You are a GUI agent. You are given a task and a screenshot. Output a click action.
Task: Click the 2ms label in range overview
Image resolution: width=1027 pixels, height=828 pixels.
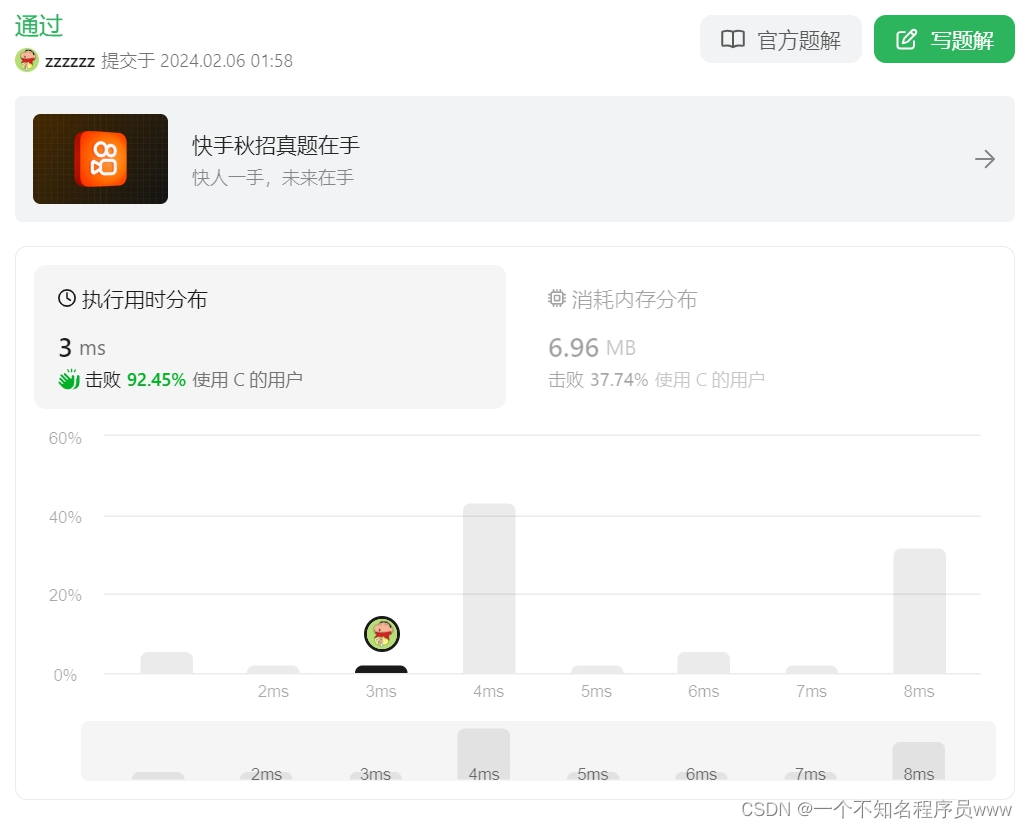pyautogui.click(x=267, y=774)
